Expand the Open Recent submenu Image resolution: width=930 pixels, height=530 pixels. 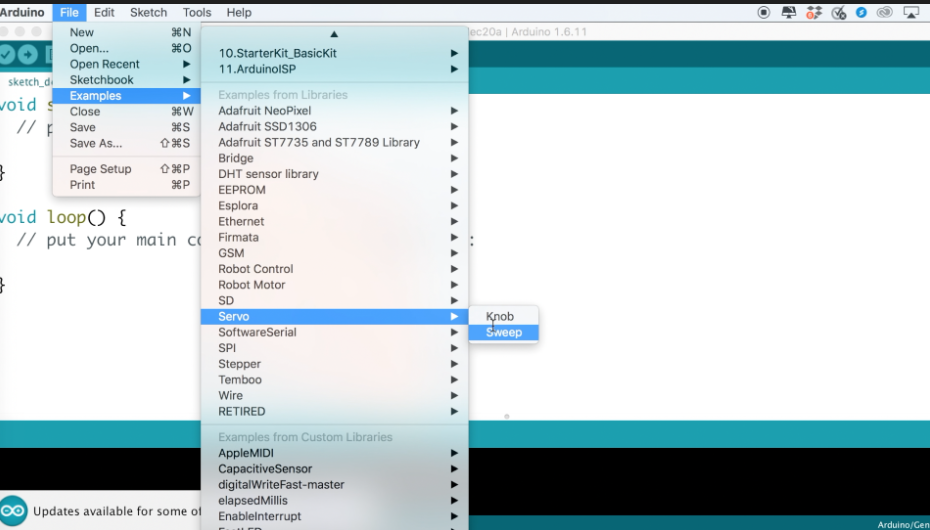126,64
